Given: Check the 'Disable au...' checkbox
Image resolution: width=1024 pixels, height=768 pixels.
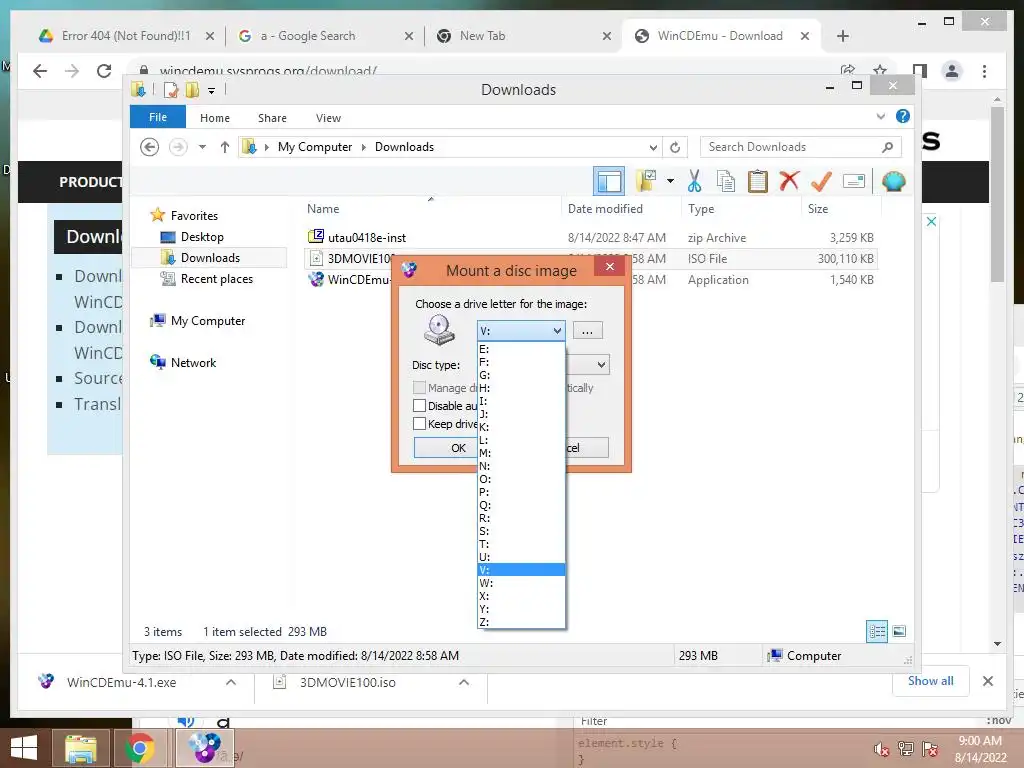Looking at the screenshot, I should click(419, 406).
